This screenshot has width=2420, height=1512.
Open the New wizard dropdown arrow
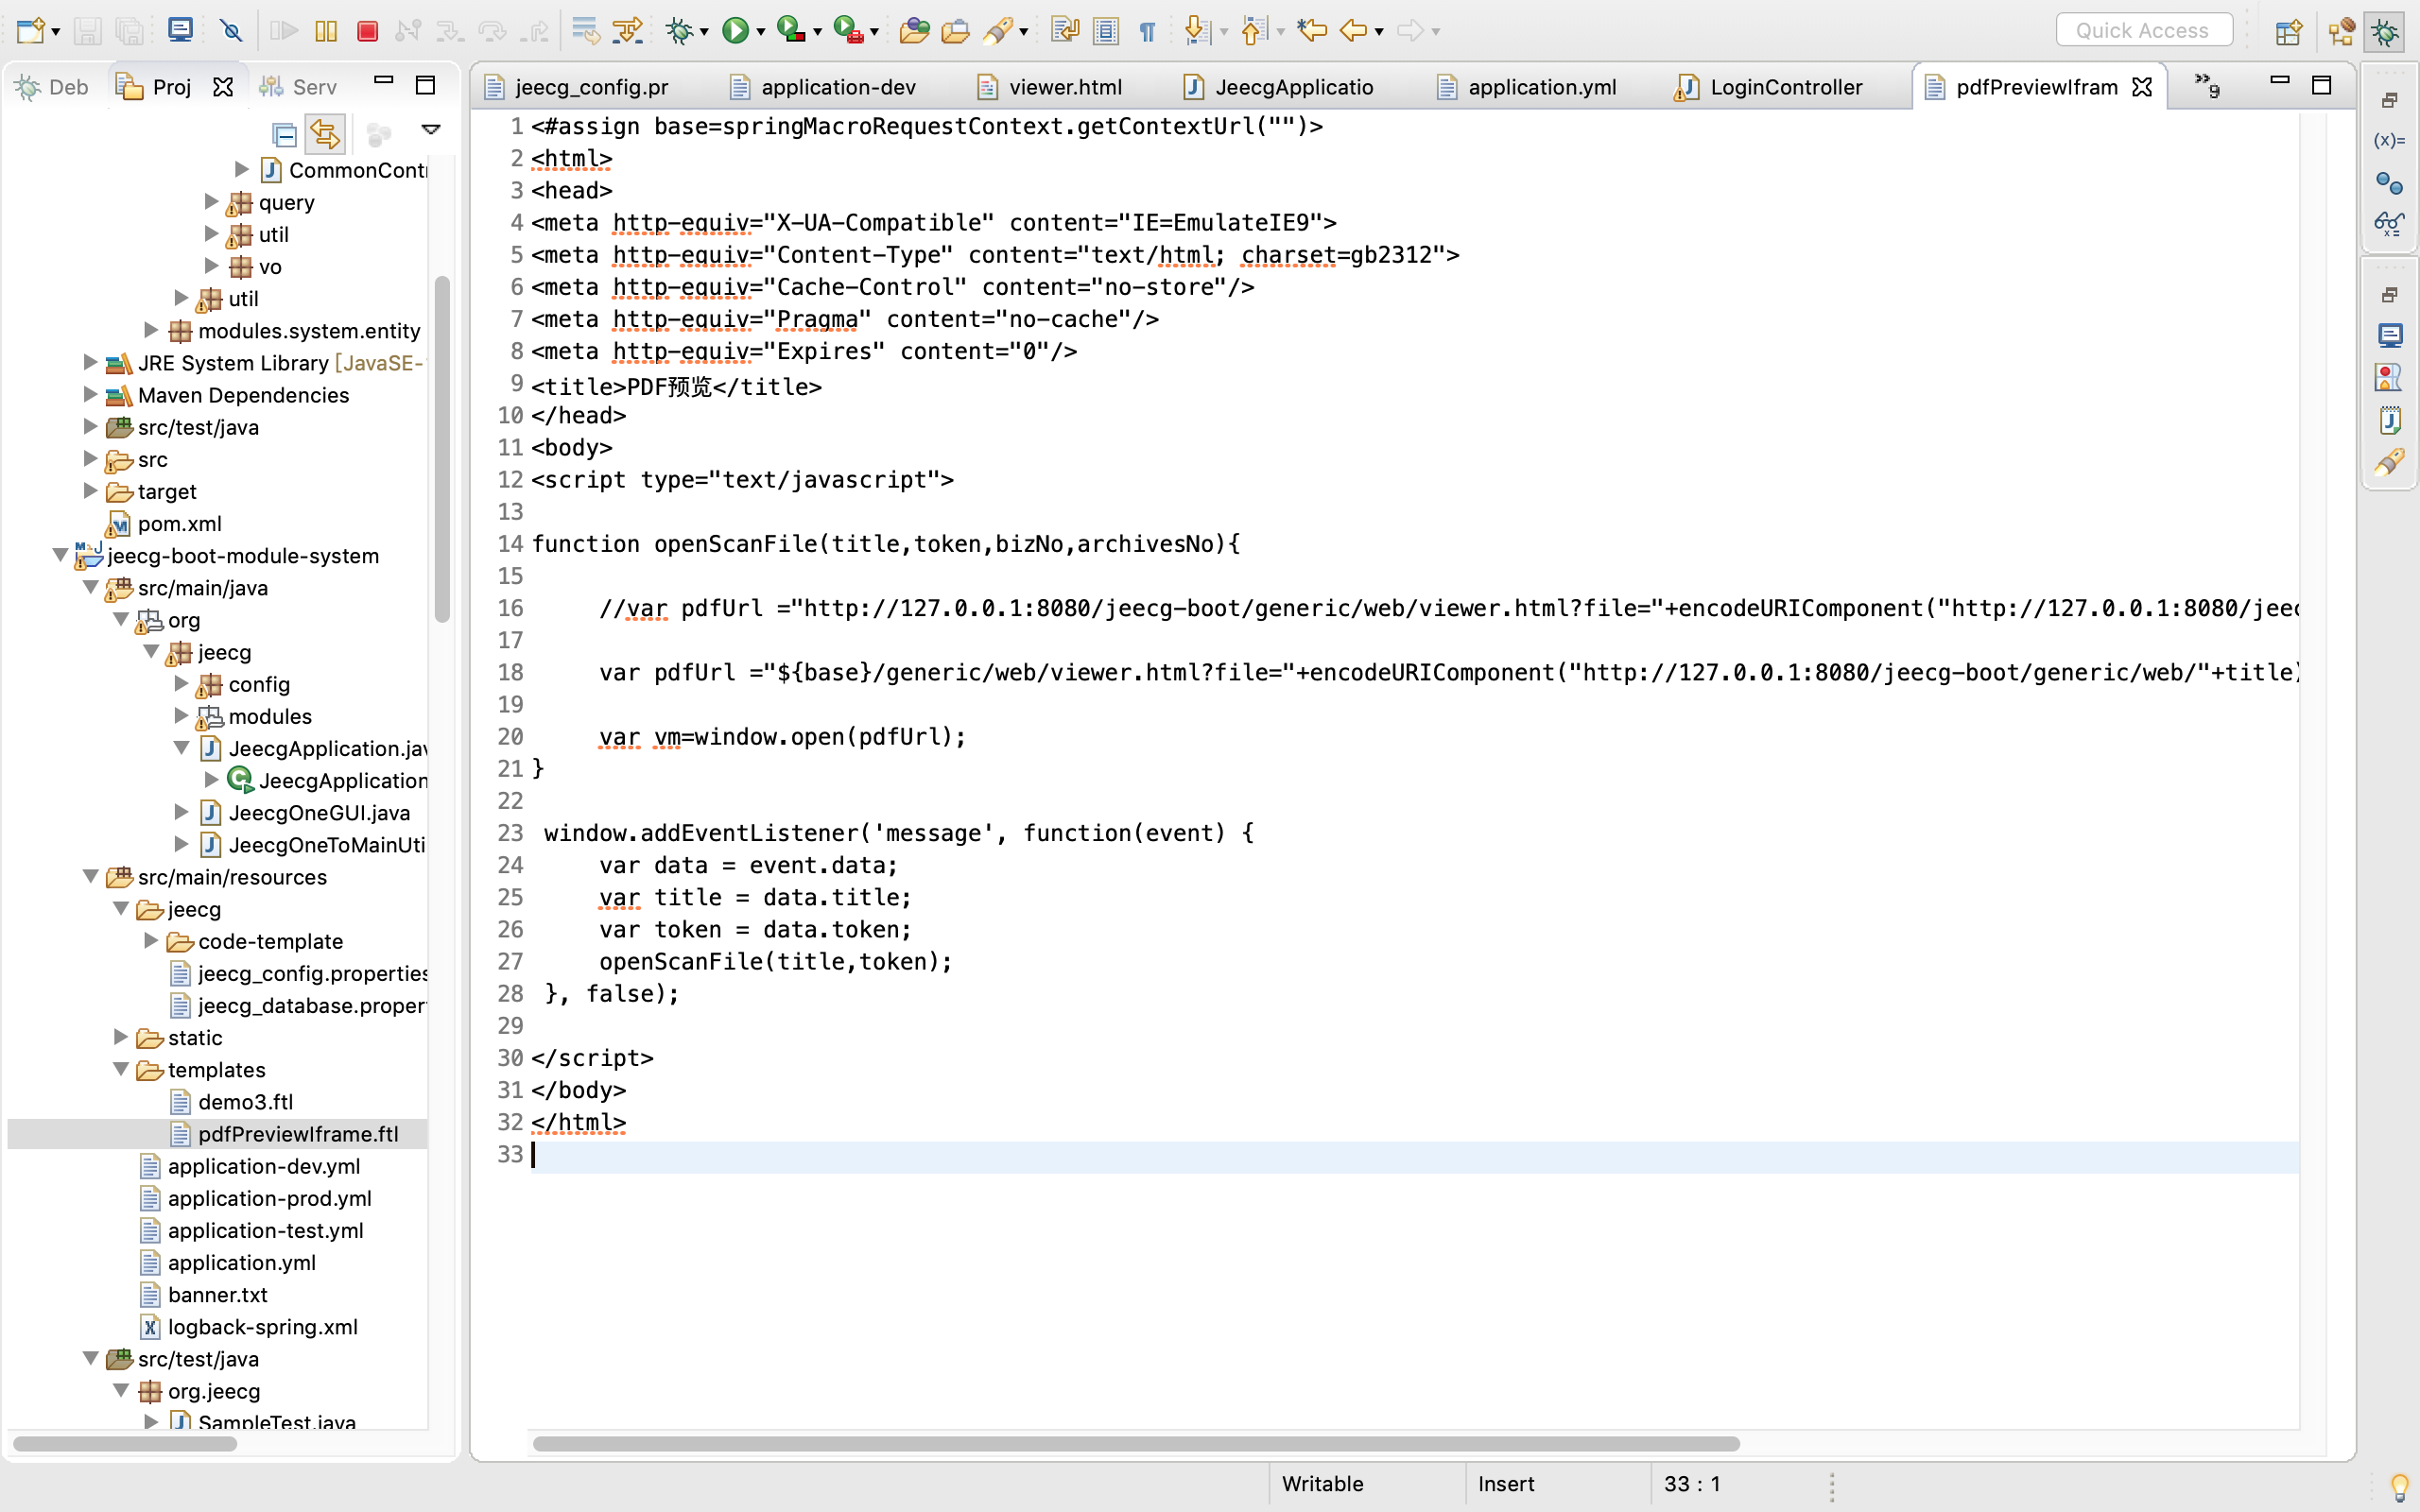click(55, 32)
